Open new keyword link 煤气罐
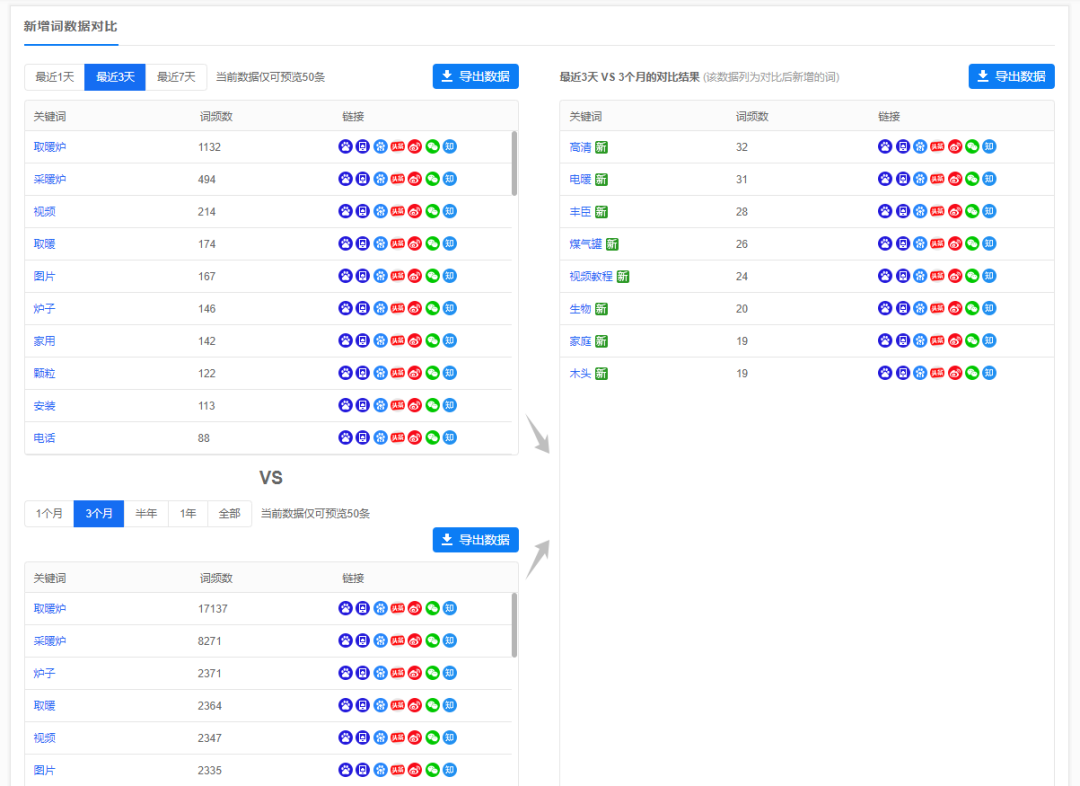This screenshot has width=1080, height=786. 585,245
